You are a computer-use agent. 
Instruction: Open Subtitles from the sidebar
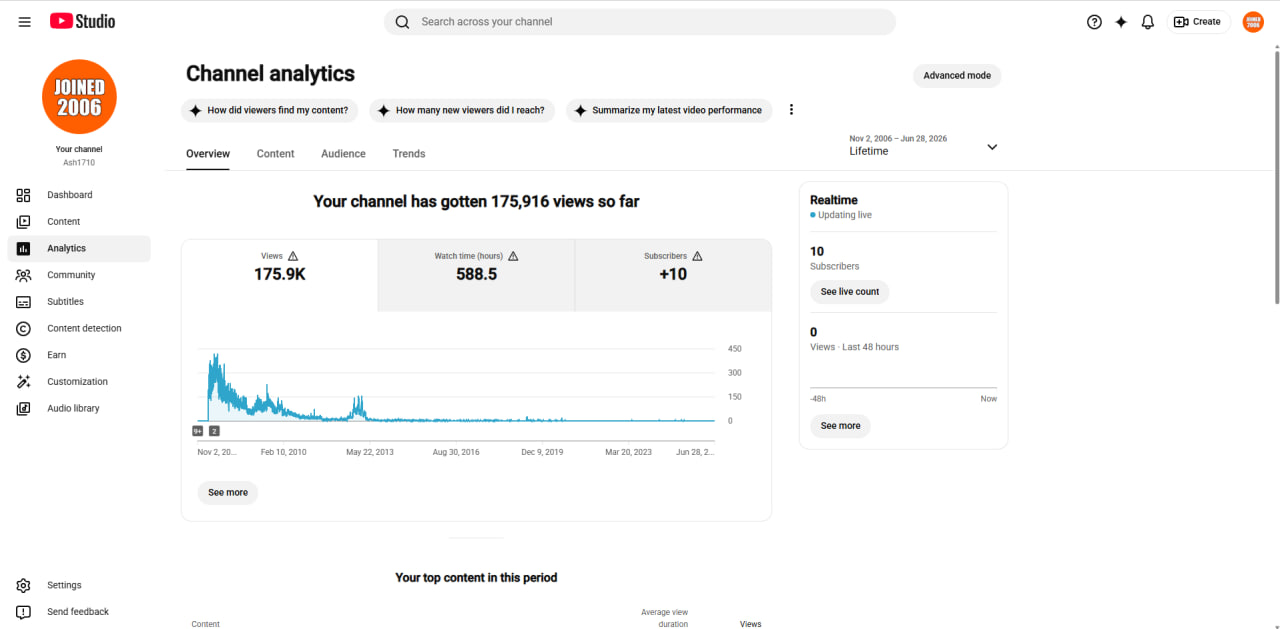click(79, 302)
